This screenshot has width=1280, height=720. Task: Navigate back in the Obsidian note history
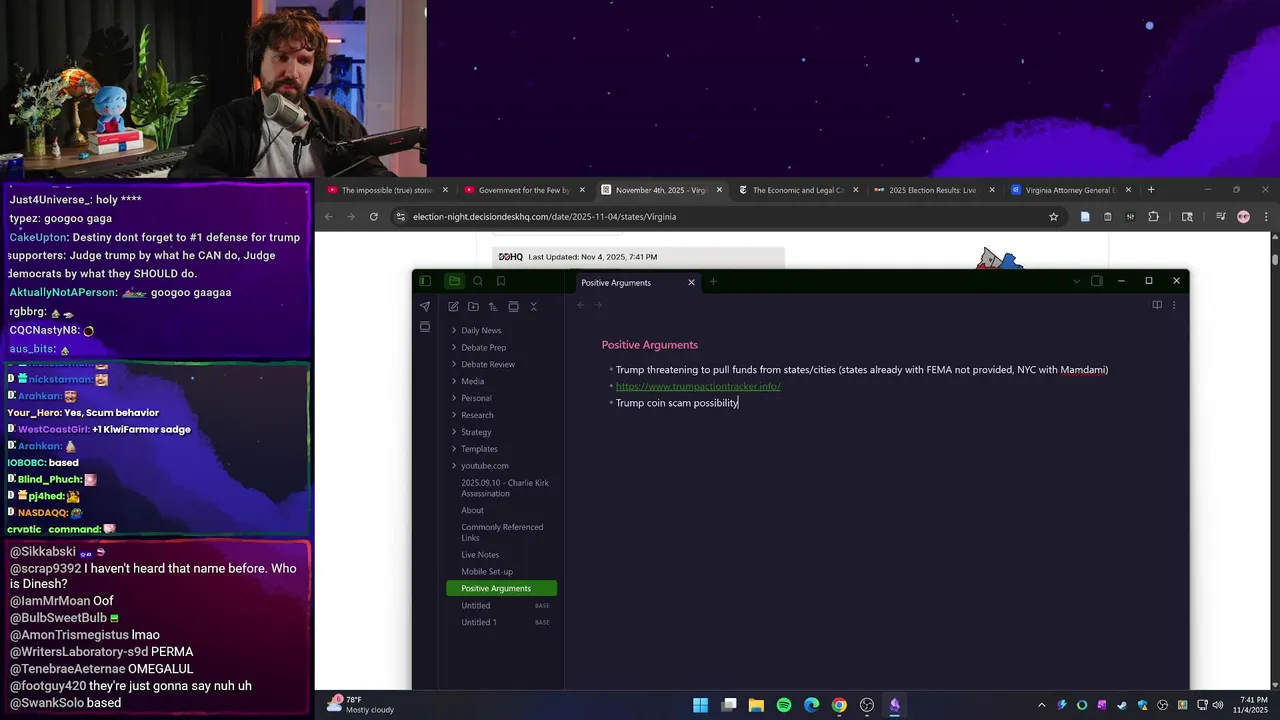(x=581, y=305)
